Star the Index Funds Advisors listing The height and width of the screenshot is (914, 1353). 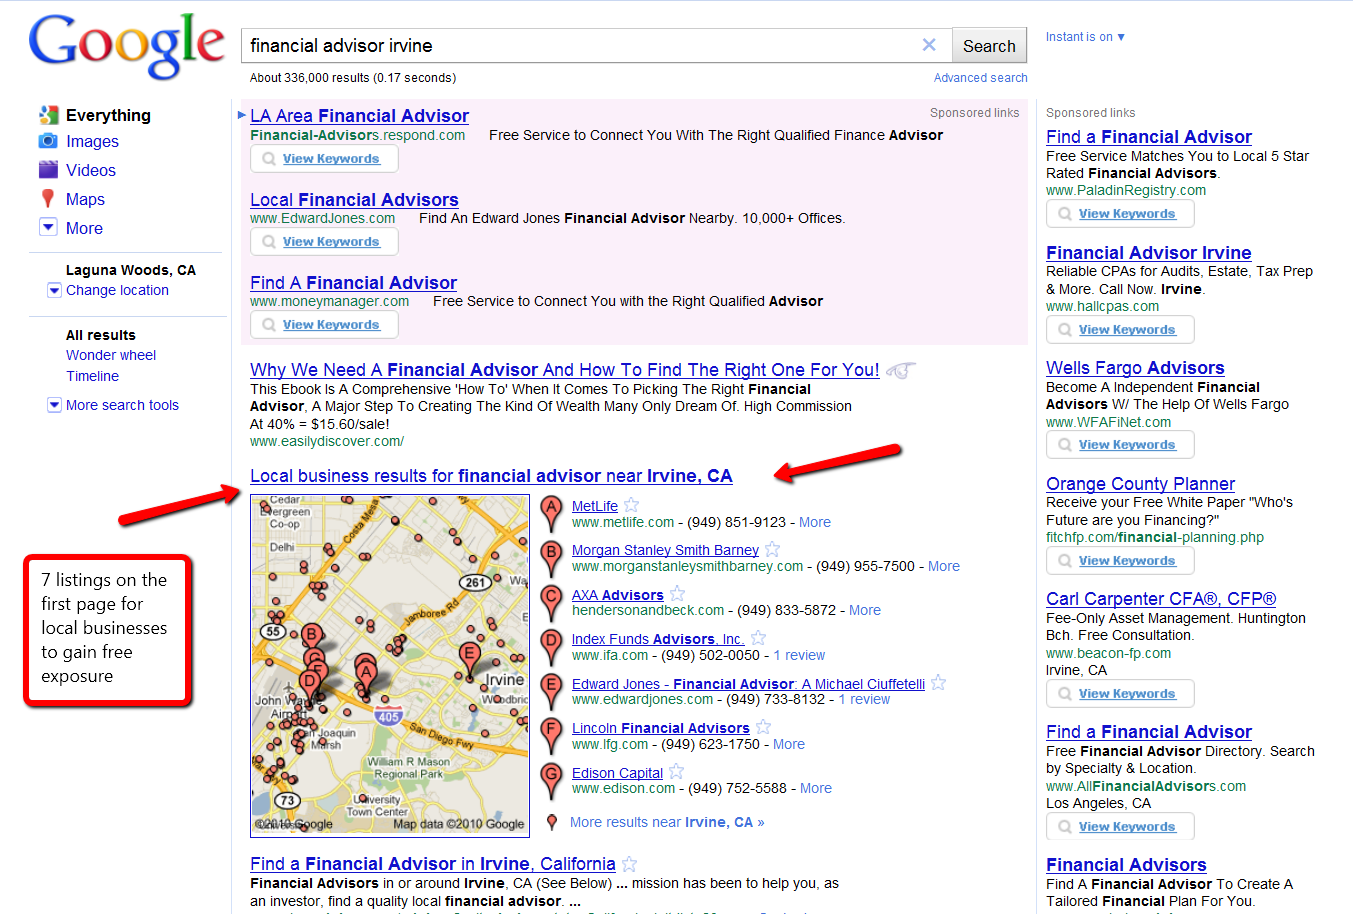pyautogui.click(x=758, y=638)
